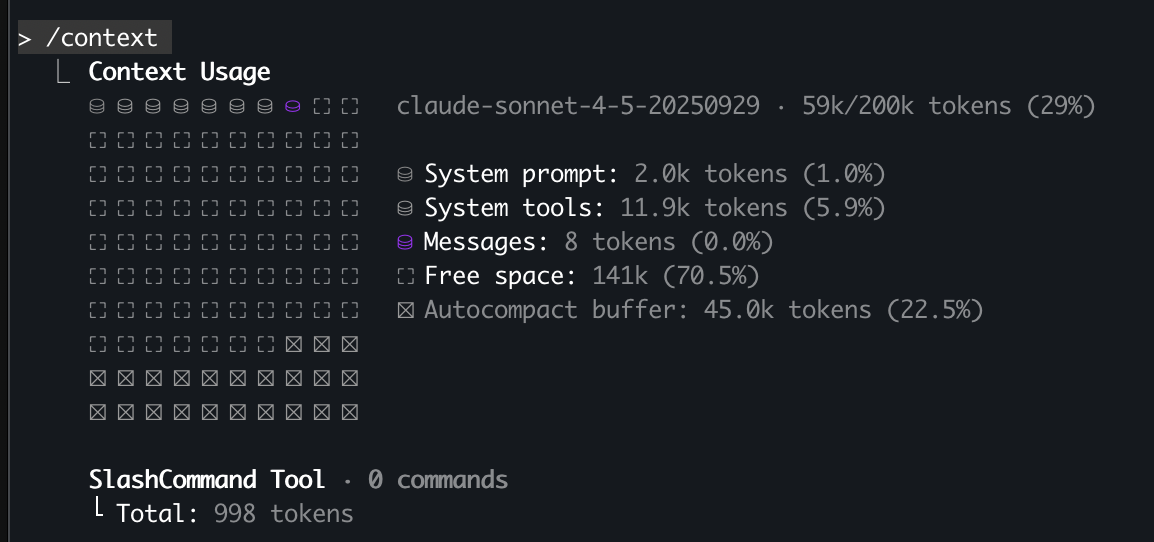1154x542 pixels.
Task: Select the SlashCommand Tool heading
Action: 207,480
